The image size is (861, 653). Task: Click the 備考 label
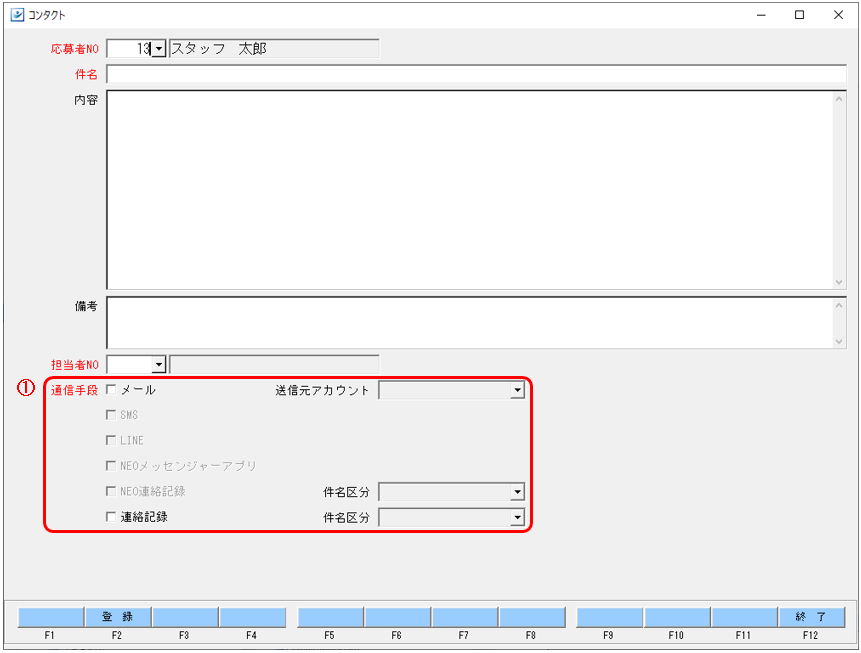click(86, 306)
